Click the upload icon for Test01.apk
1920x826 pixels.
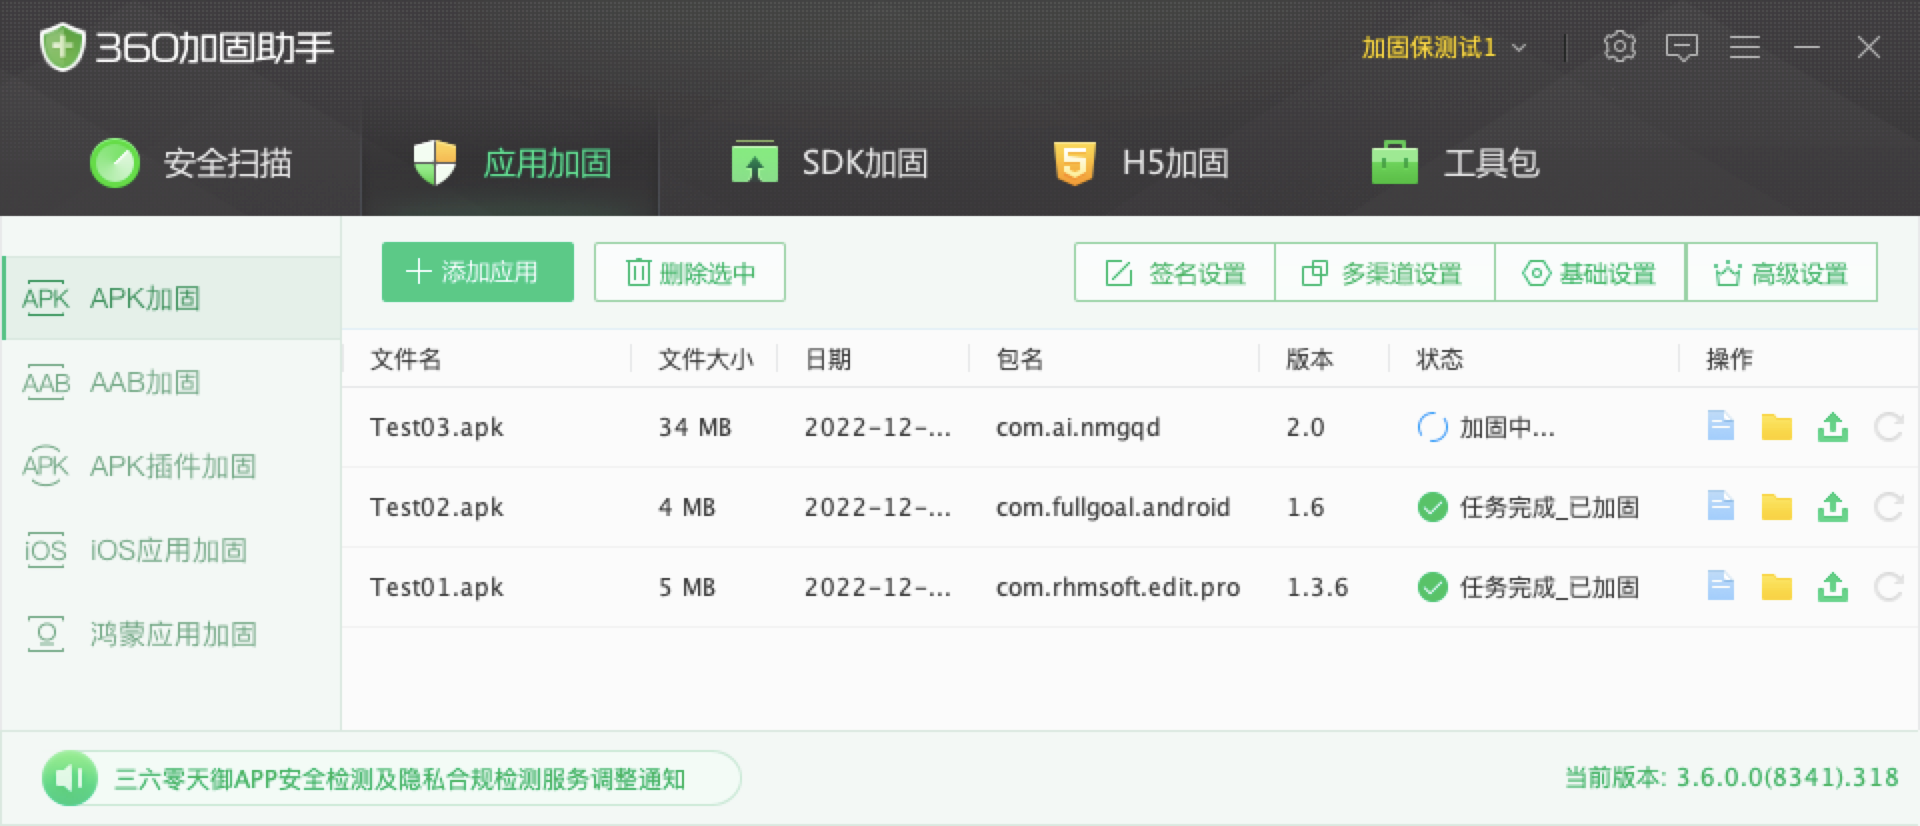click(x=1832, y=587)
